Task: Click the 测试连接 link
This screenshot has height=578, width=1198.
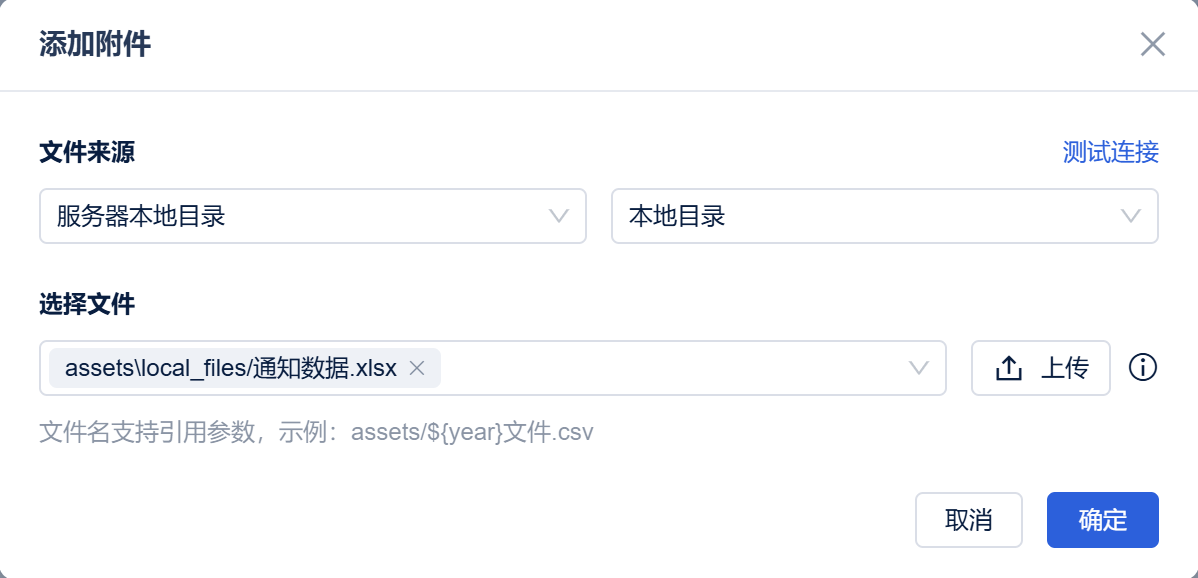Action: coord(1111,153)
